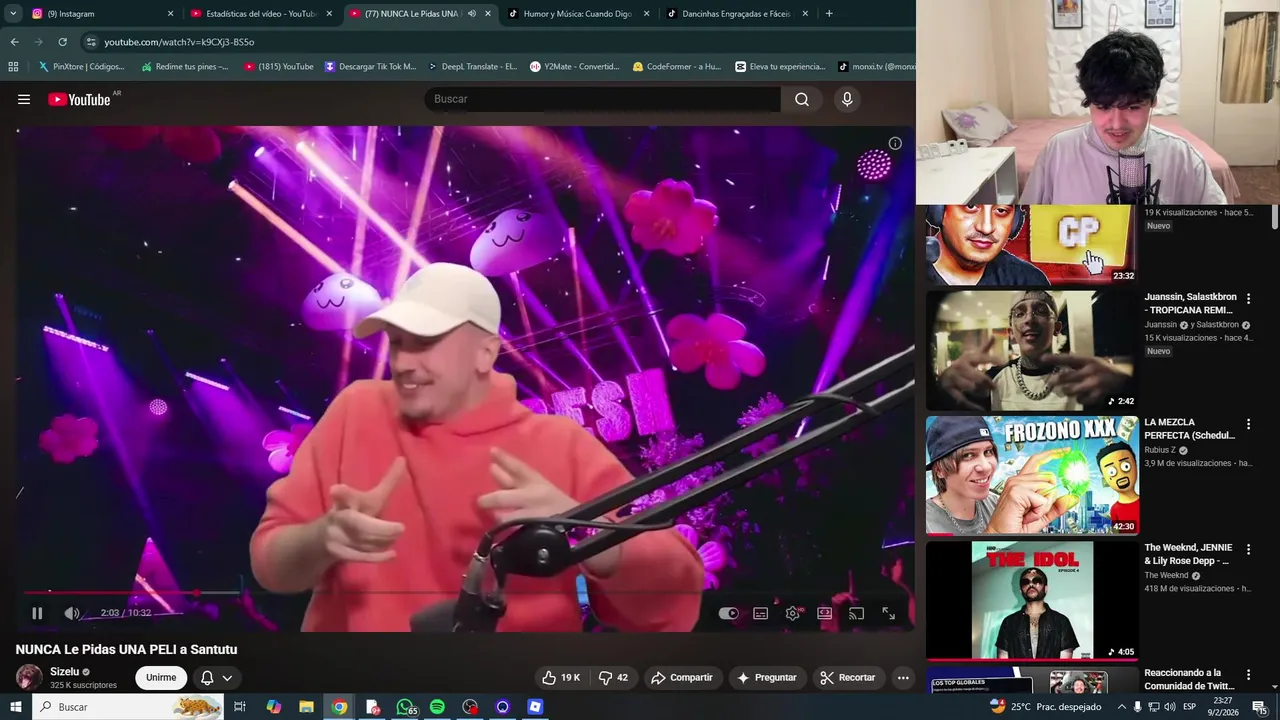Screen dimensions: 1280x720
Task: Open the video info card icon
Action: tap(895, 143)
